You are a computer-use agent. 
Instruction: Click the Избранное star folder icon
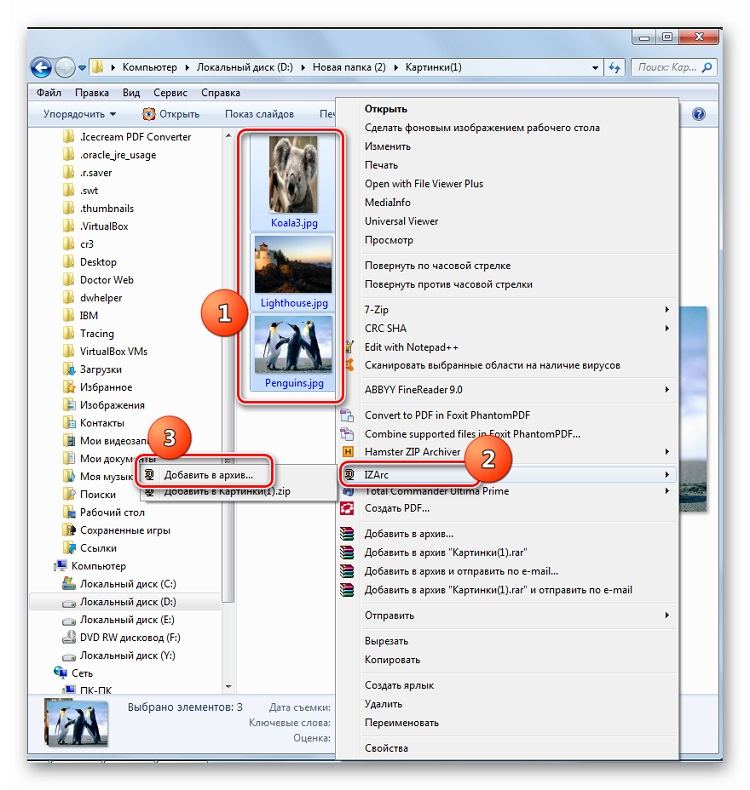pyautogui.click(x=69, y=387)
